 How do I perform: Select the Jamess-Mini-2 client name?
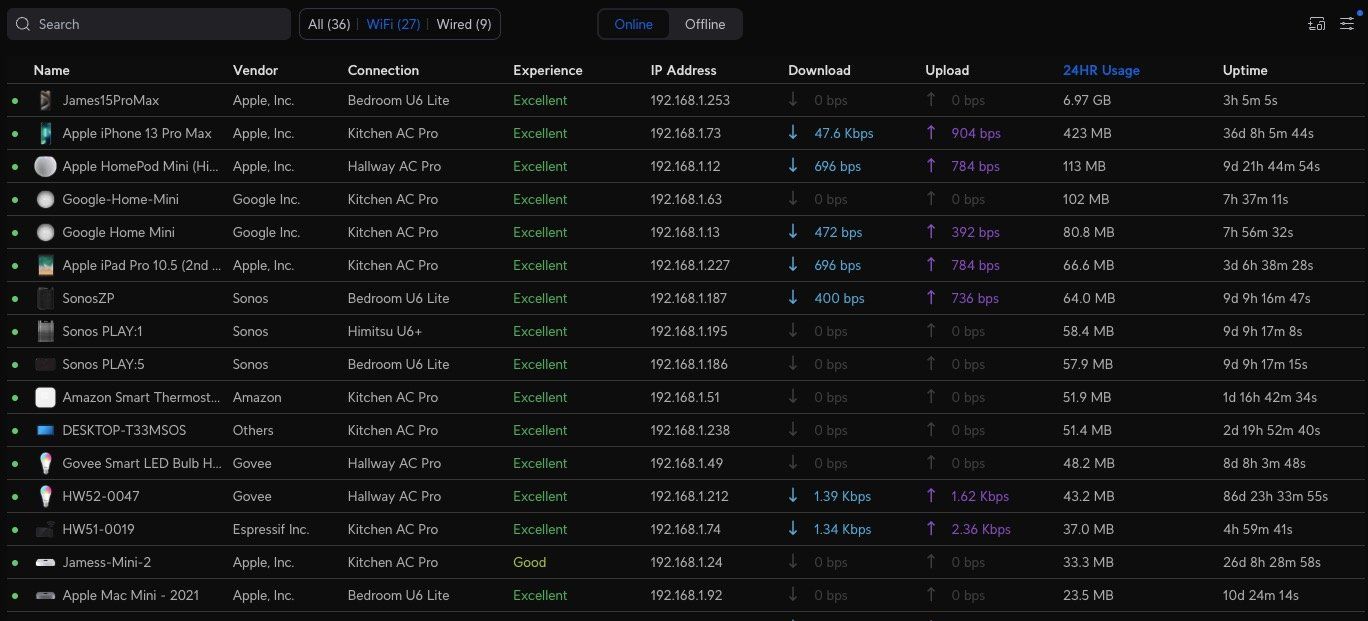point(107,562)
